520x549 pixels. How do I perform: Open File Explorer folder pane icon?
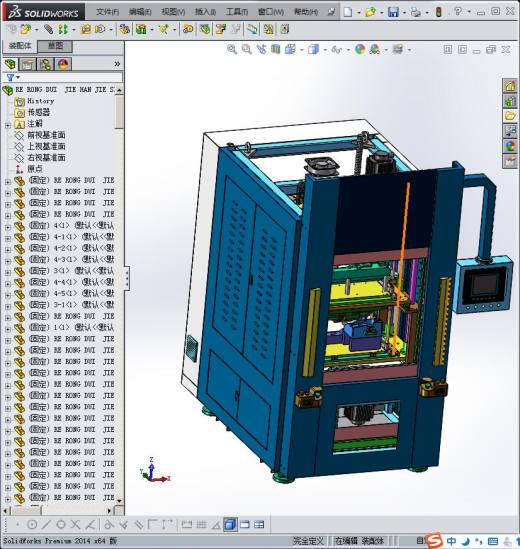coord(510,116)
